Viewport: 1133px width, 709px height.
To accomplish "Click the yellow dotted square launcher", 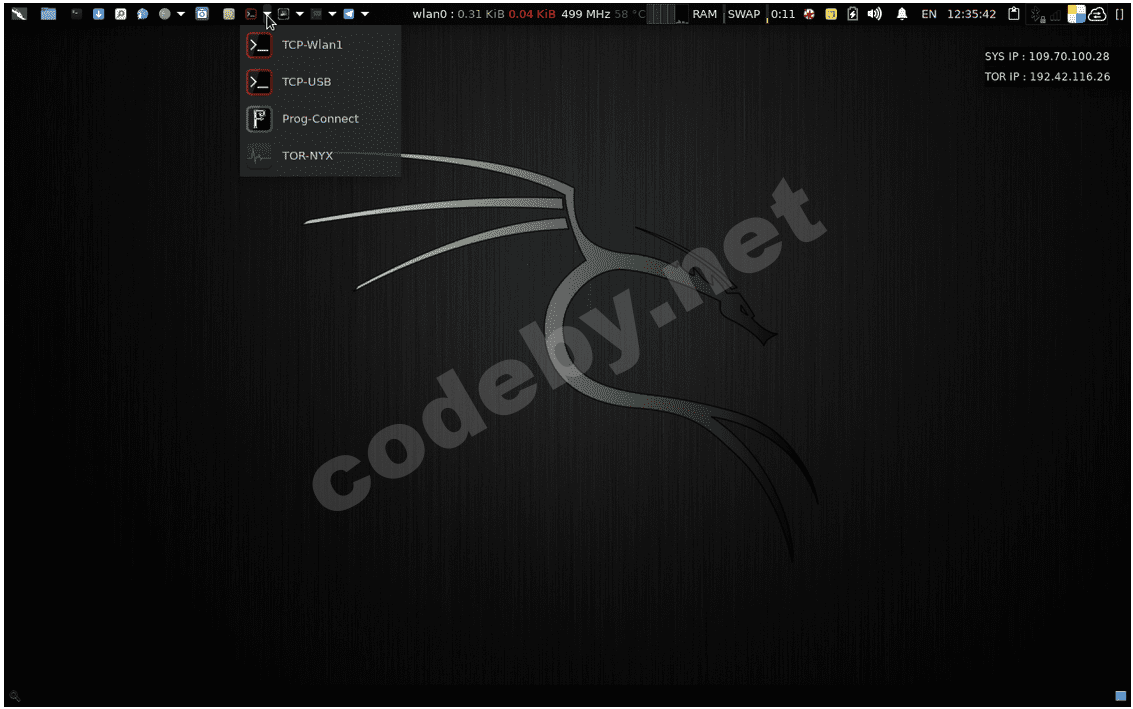I will click(x=228, y=14).
